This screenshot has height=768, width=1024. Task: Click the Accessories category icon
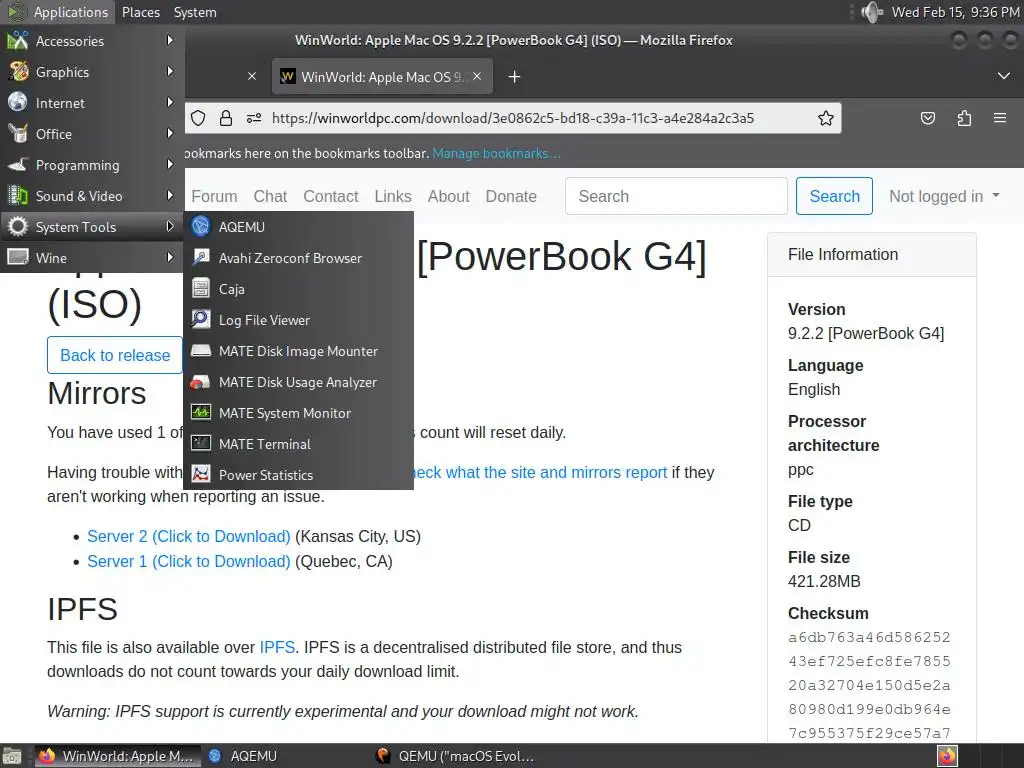point(18,40)
